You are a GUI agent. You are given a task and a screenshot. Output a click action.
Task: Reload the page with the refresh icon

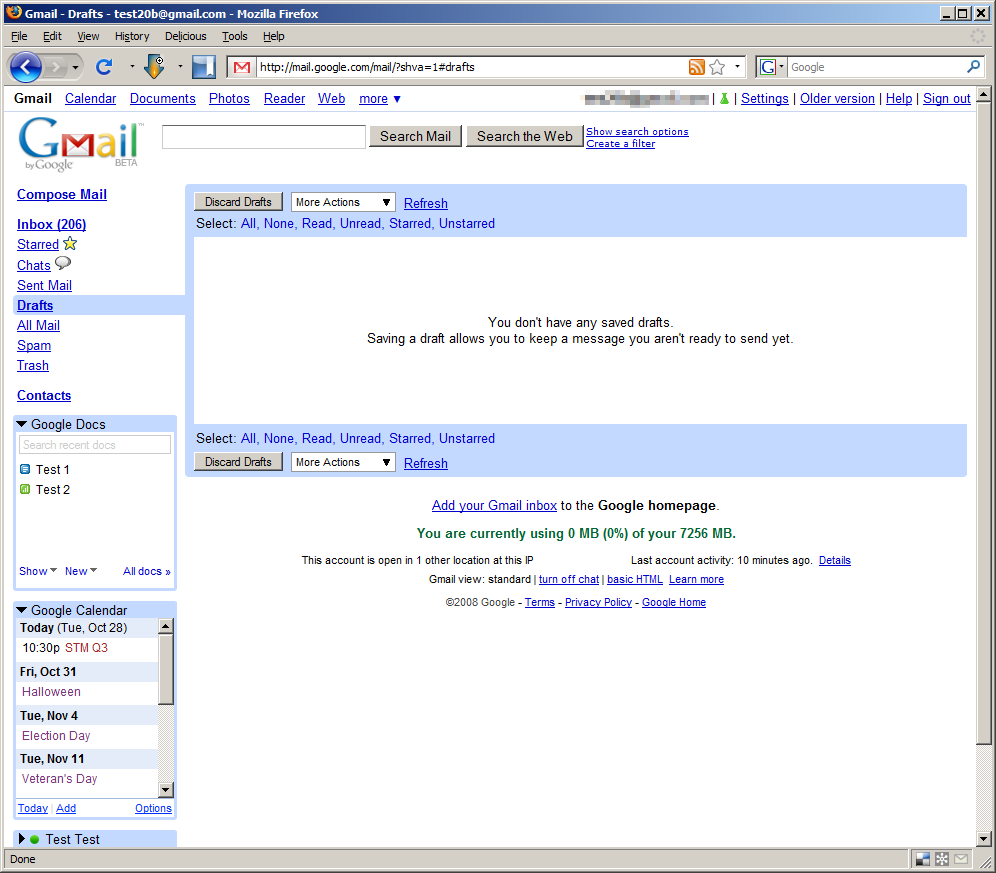[x=104, y=67]
